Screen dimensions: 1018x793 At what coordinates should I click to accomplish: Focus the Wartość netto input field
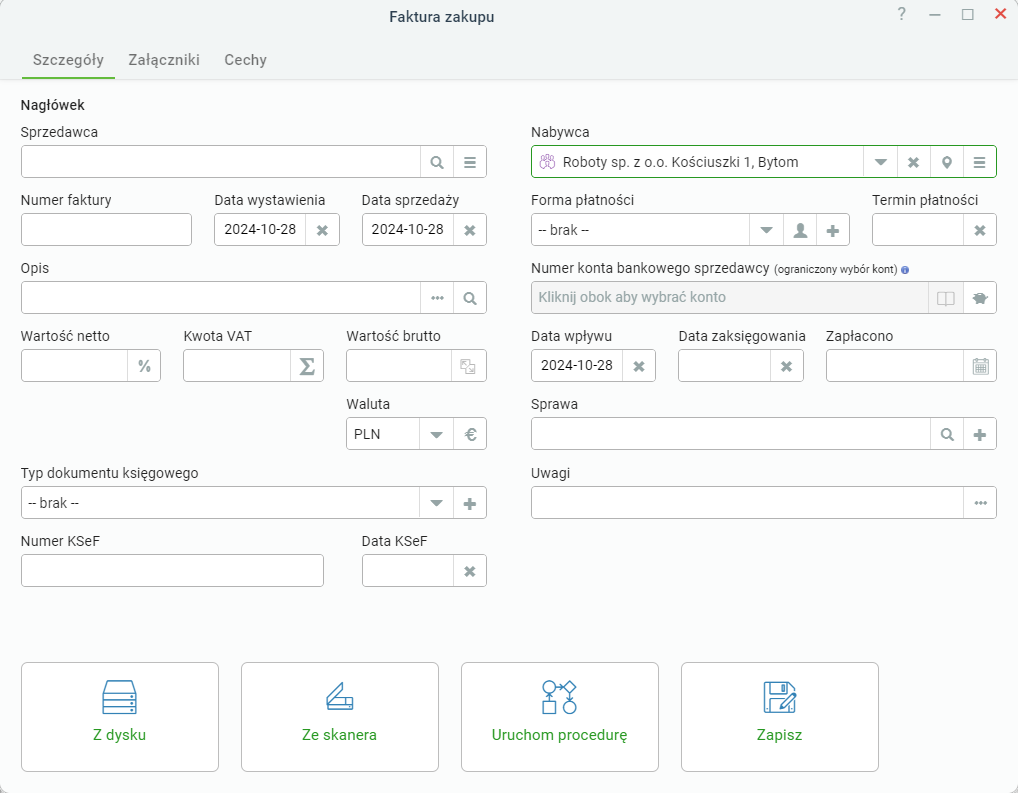click(x=75, y=366)
